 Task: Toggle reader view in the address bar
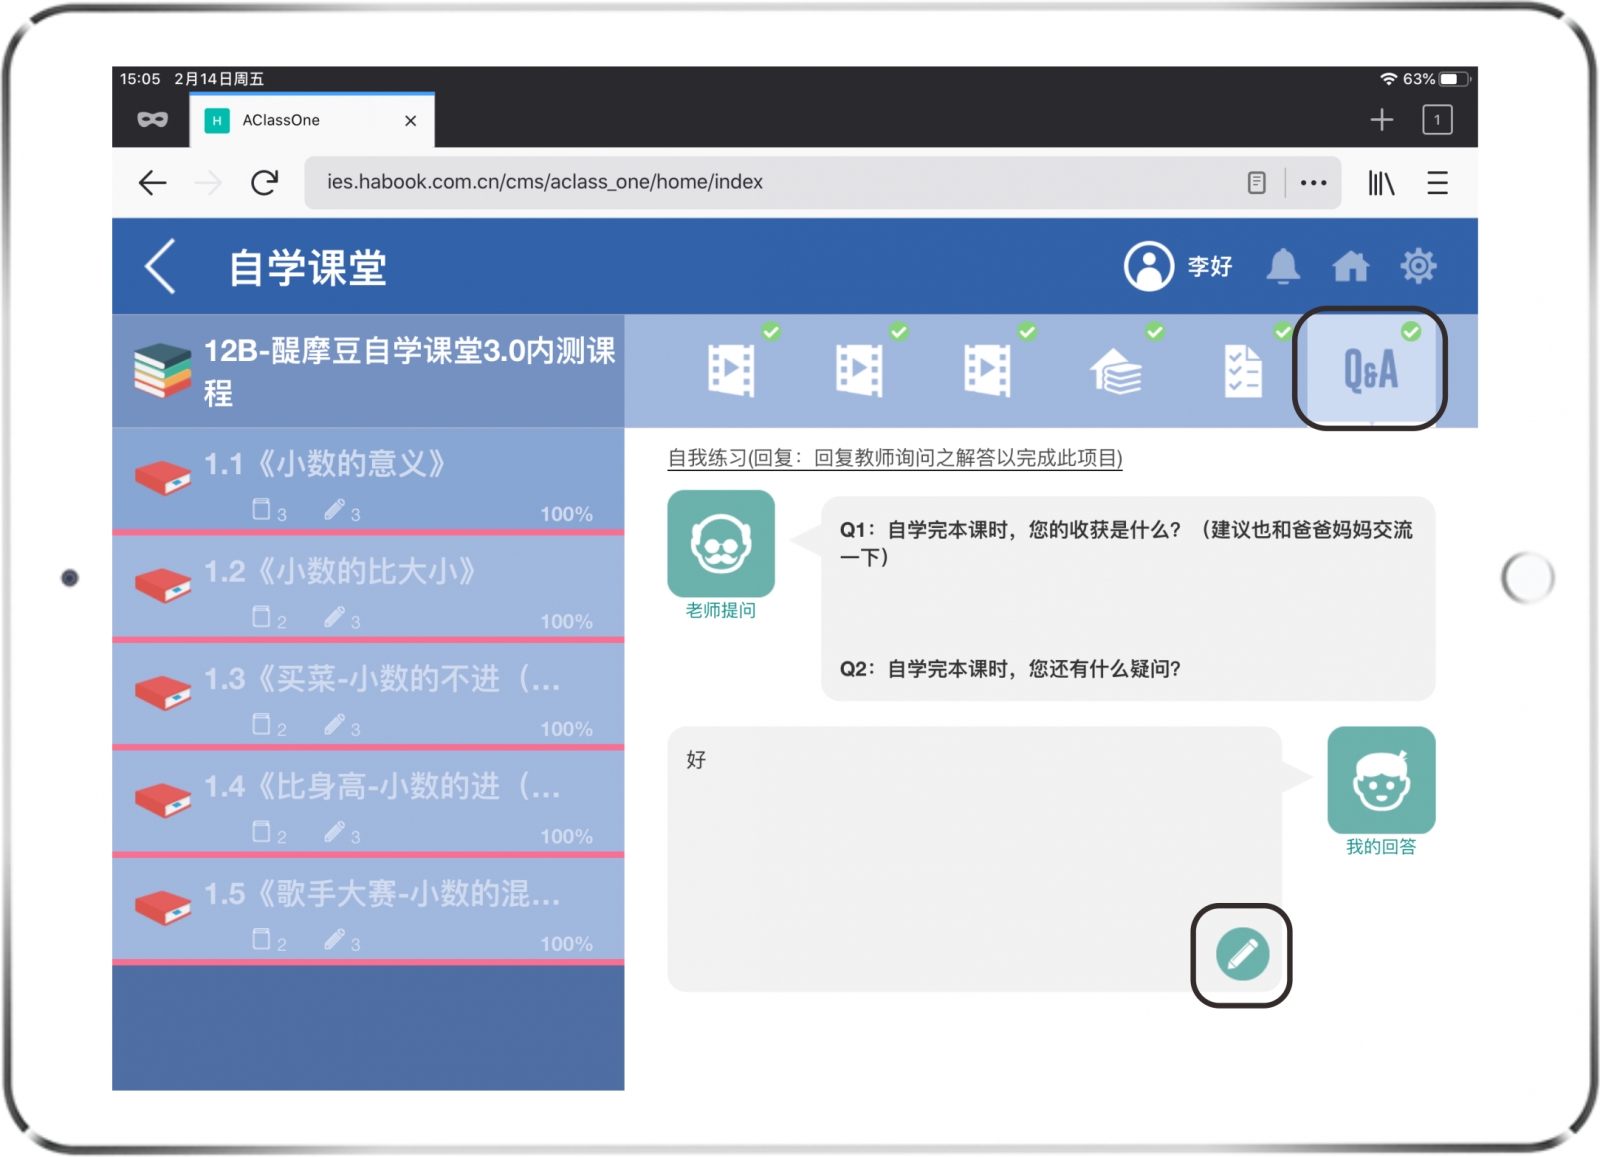pos(1256,183)
